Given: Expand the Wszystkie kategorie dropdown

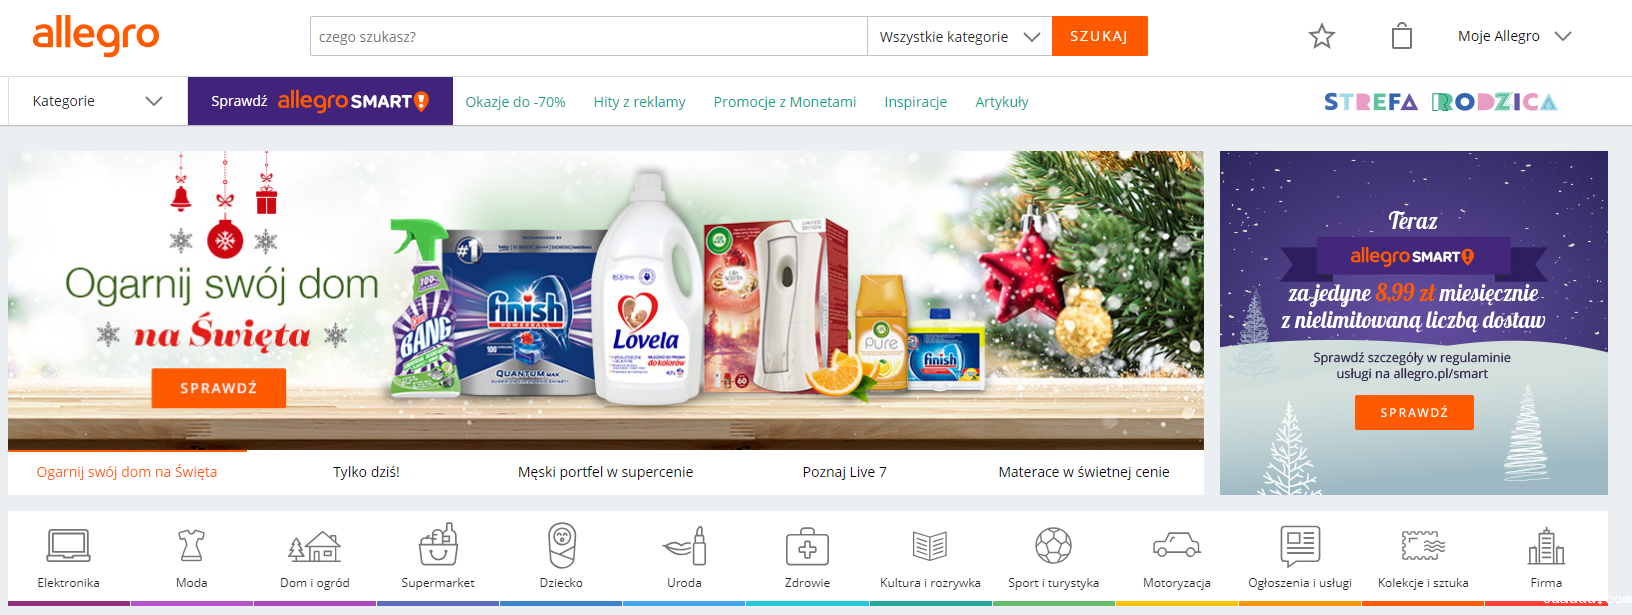Looking at the screenshot, I should click(x=959, y=36).
